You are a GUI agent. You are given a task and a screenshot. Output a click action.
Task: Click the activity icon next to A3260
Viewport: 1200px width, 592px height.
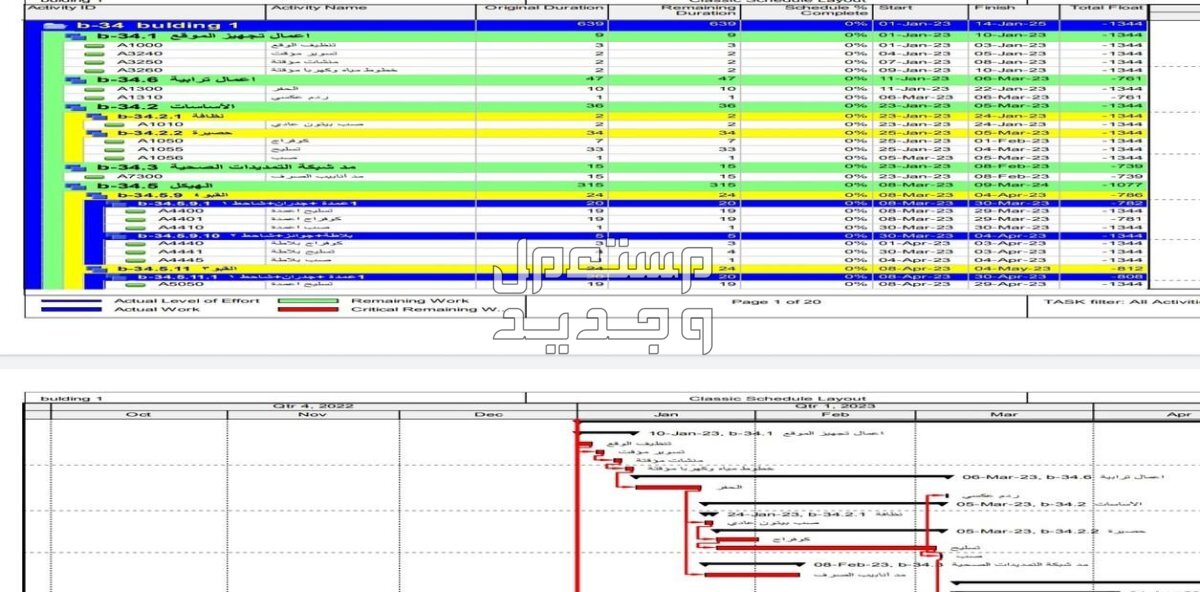coord(96,70)
